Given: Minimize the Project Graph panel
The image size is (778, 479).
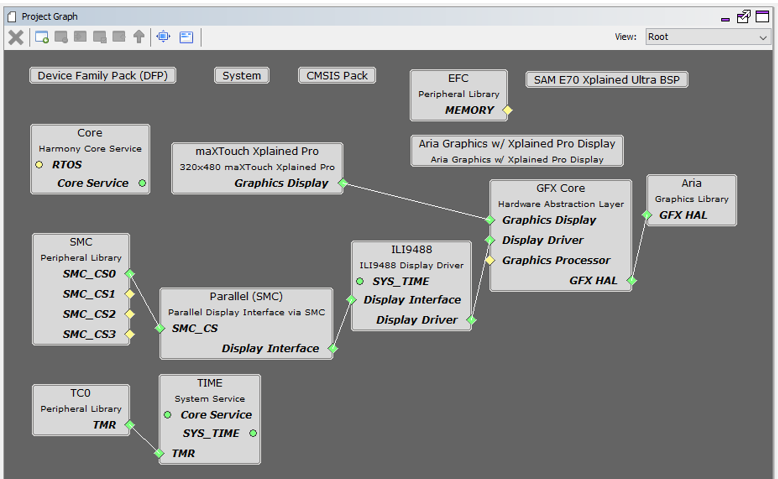Looking at the screenshot, I should 725,19.
